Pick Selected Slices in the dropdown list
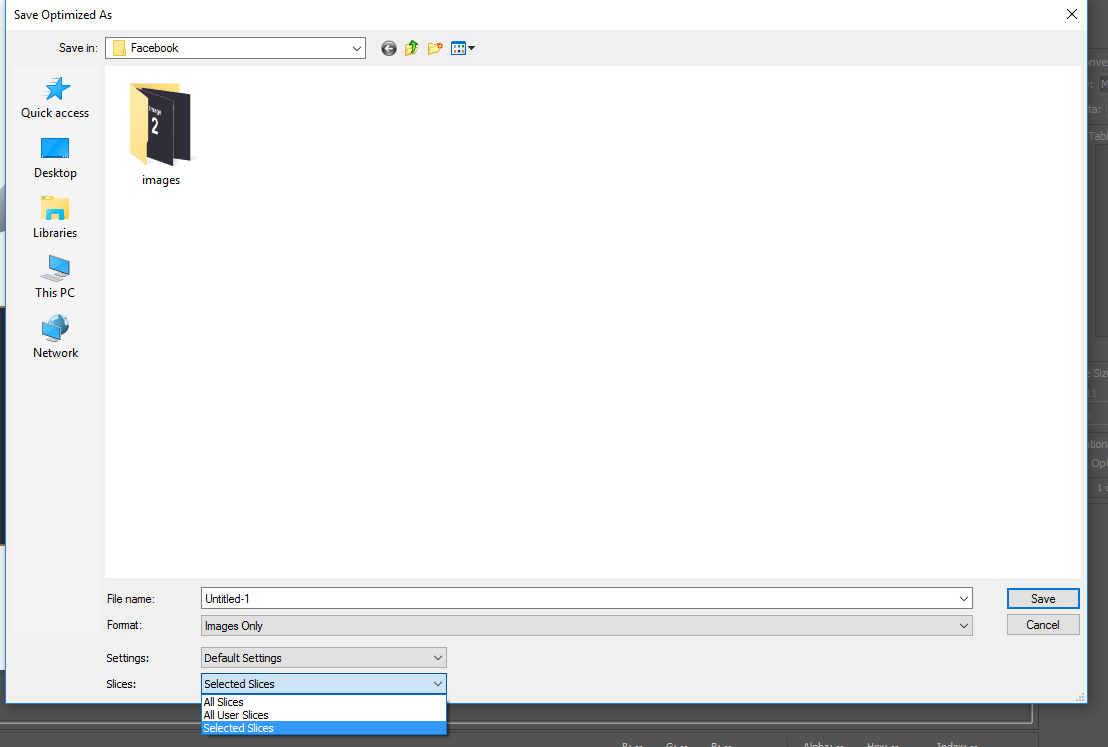 click(239, 728)
